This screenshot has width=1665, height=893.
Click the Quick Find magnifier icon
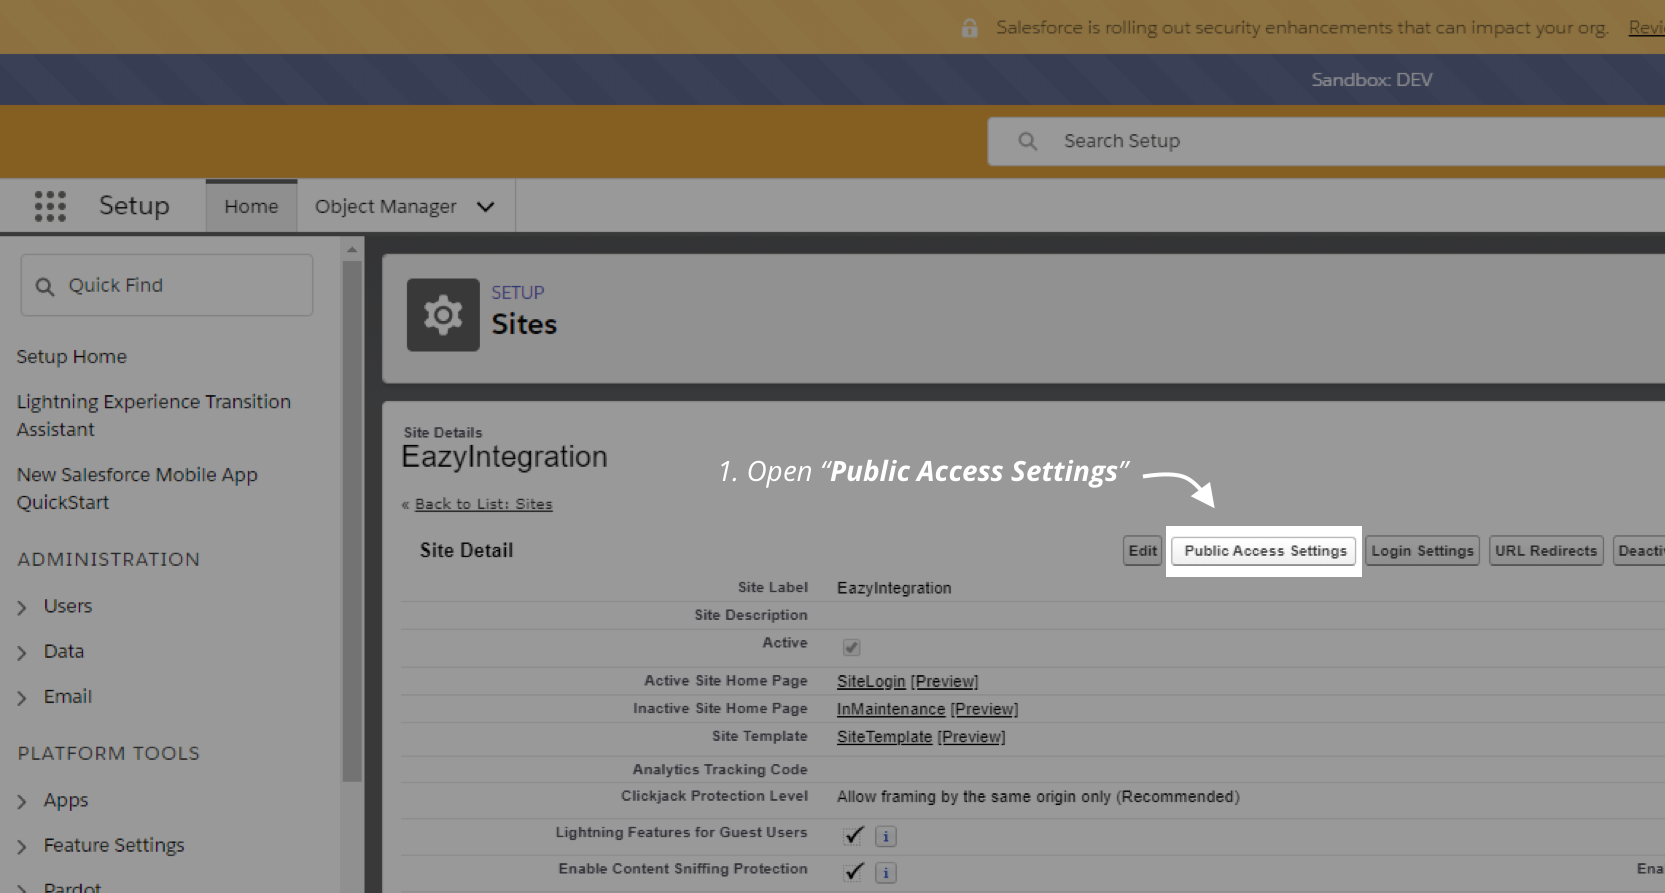pos(45,287)
